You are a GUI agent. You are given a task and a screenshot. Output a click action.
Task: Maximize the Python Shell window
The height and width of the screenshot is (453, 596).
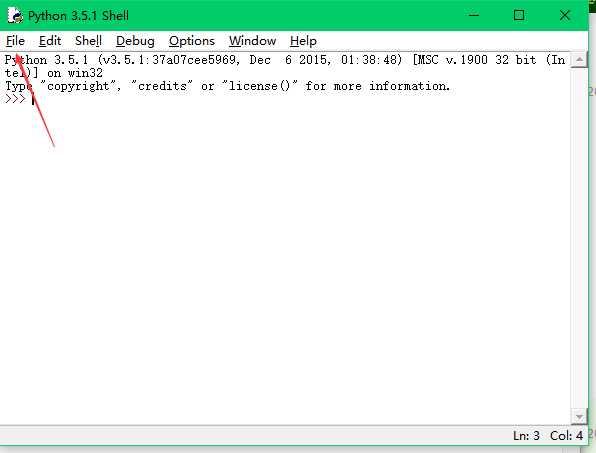(519, 16)
